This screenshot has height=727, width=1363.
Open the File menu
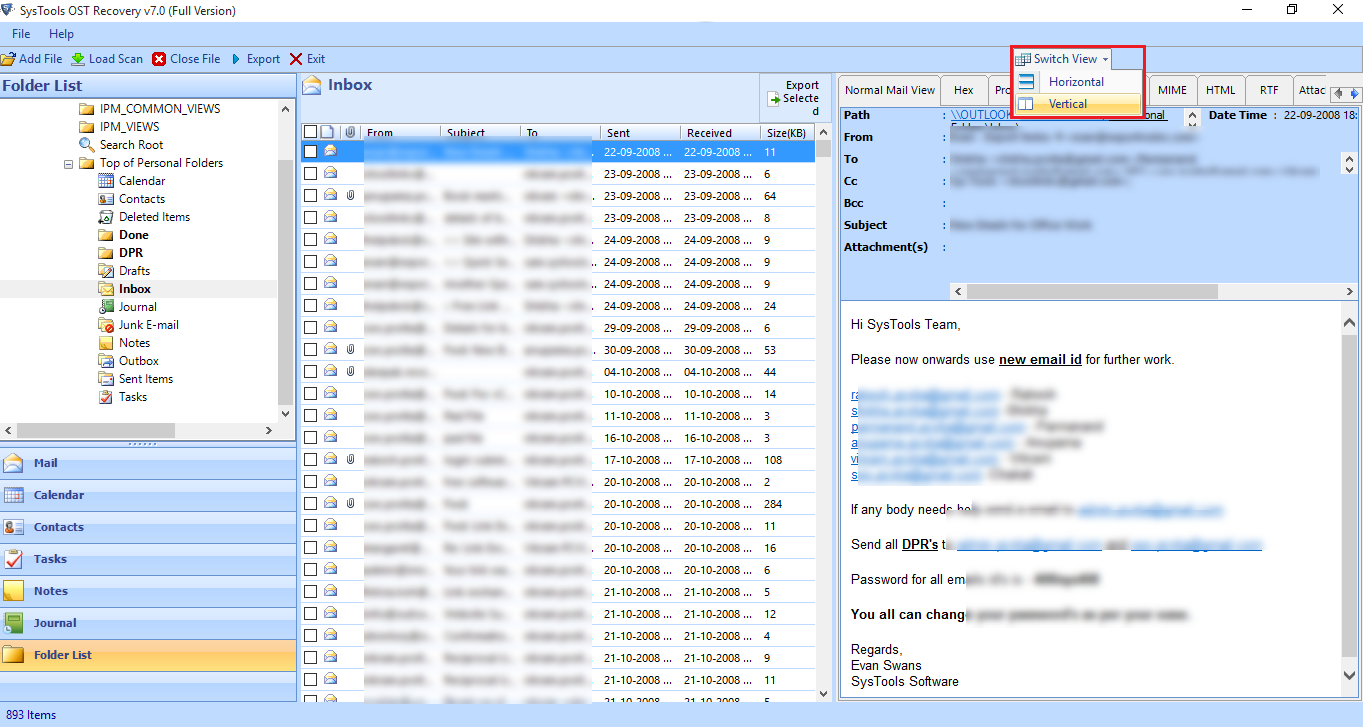(21, 34)
